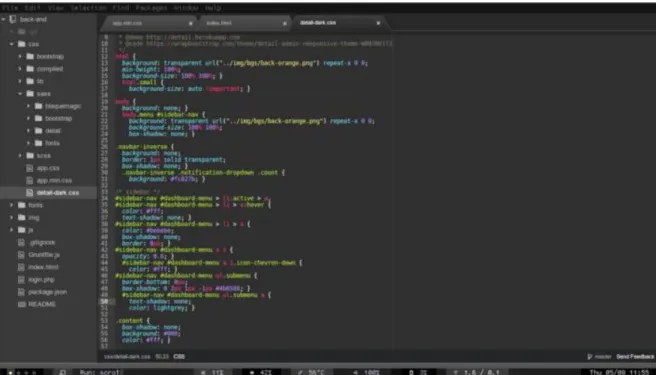
Task: Click the scss folder icon
Action: point(30,155)
